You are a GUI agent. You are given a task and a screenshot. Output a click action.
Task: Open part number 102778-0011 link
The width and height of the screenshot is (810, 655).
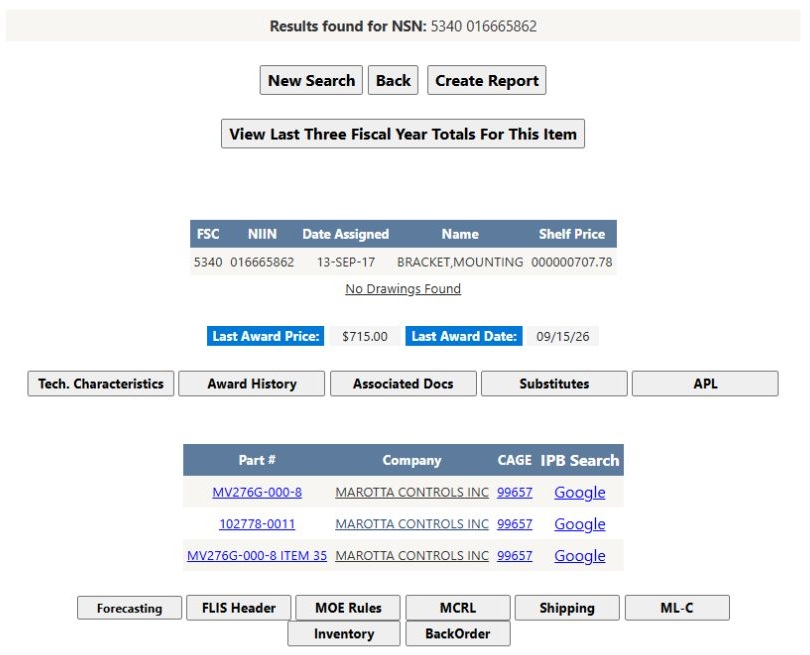coord(257,524)
